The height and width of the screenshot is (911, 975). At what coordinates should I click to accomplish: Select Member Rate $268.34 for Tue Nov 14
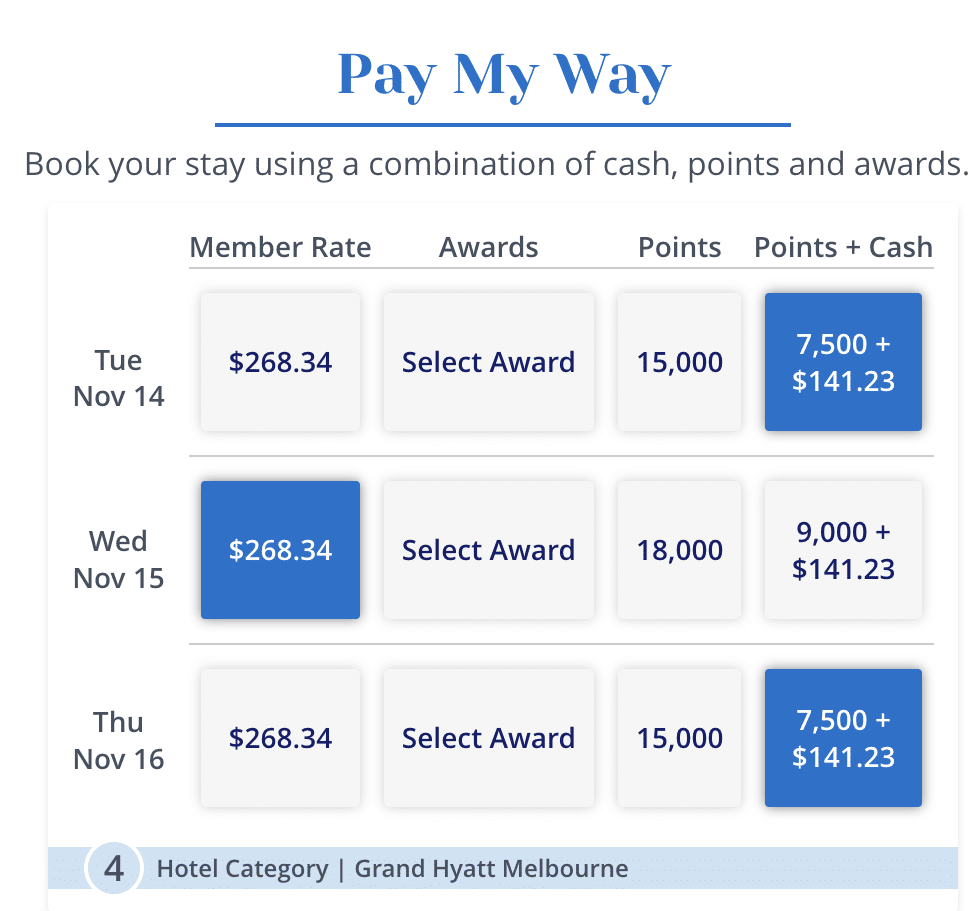[x=280, y=362]
